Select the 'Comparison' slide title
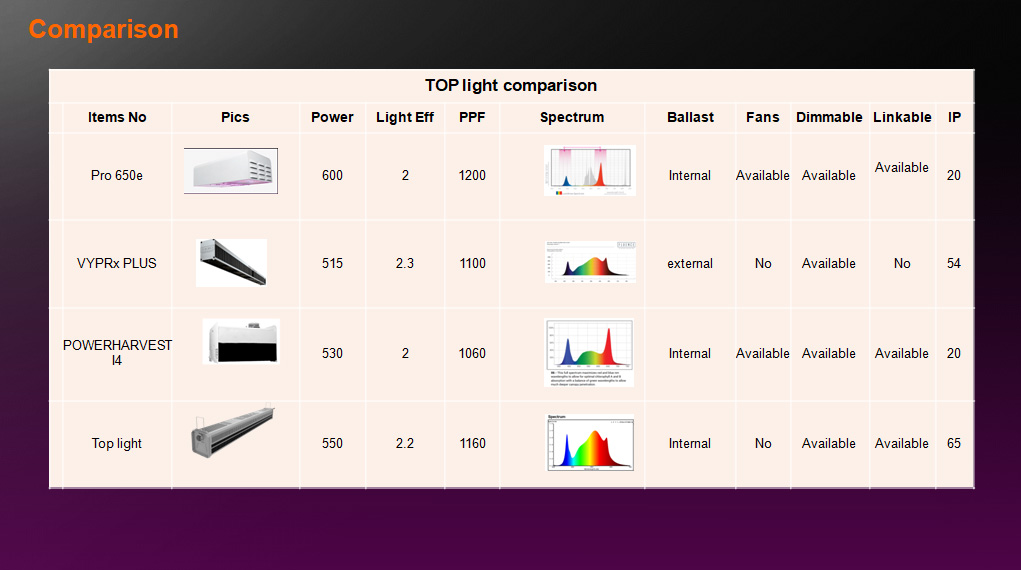The height and width of the screenshot is (570, 1021). click(x=104, y=29)
